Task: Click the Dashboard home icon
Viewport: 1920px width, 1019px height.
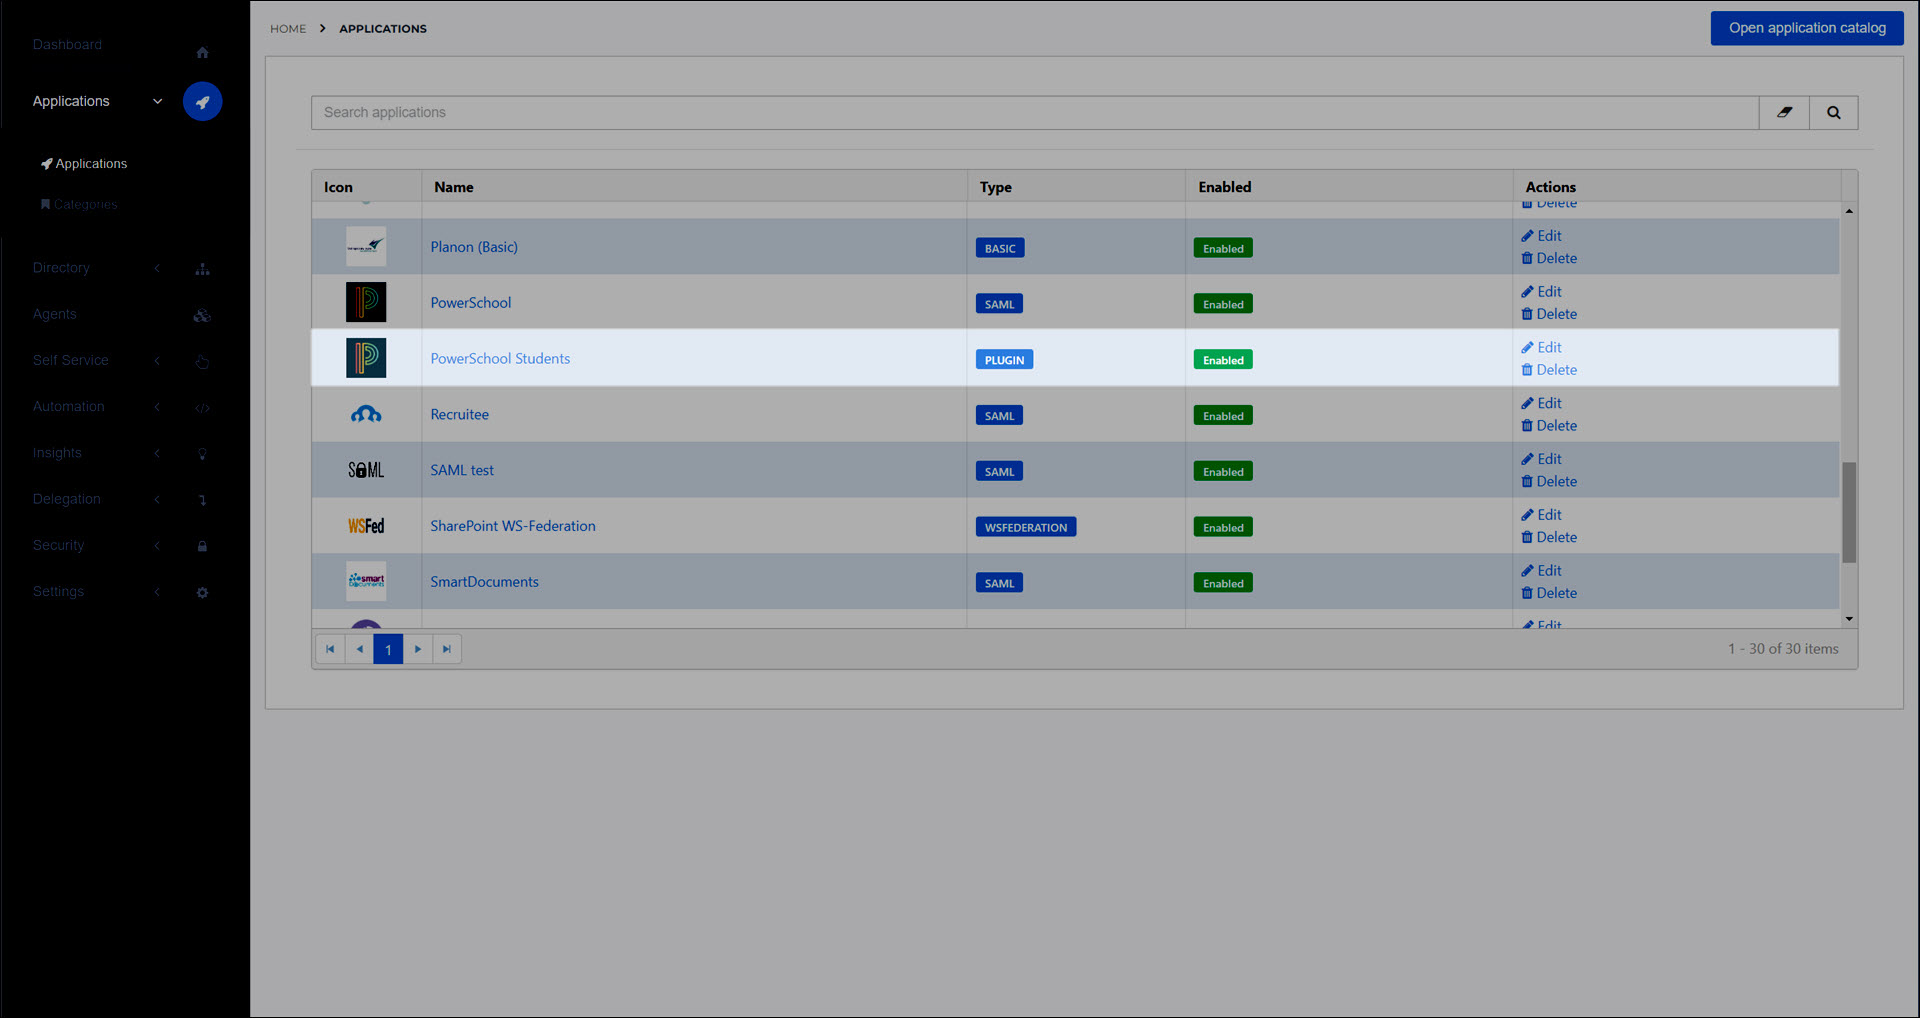Action: click(x=202, y=52)
